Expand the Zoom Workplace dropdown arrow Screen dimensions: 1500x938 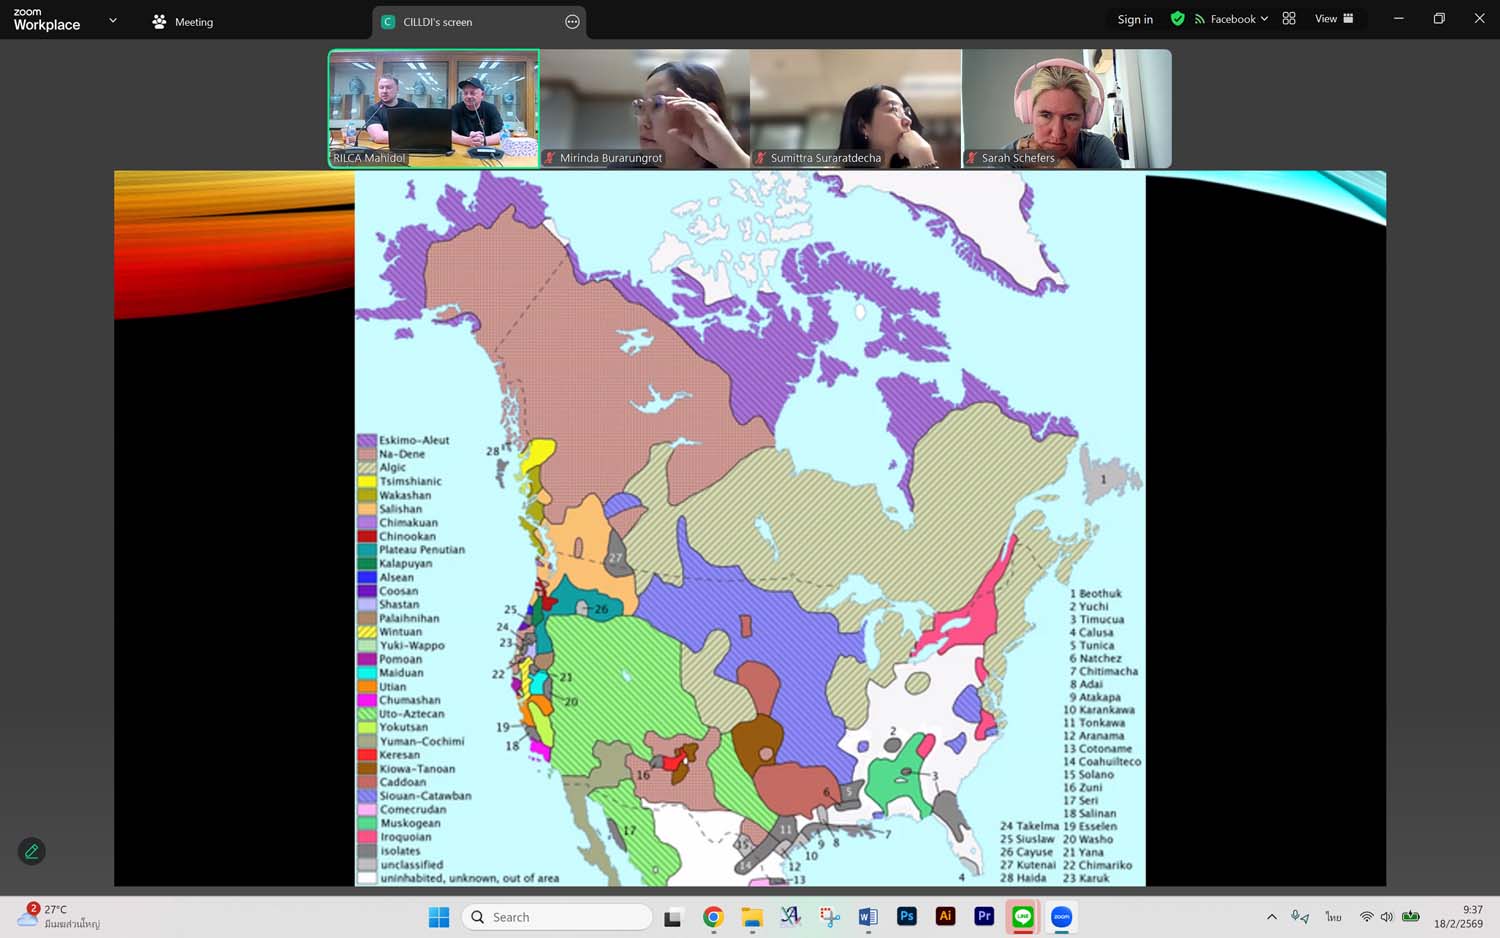coord(113,20)
